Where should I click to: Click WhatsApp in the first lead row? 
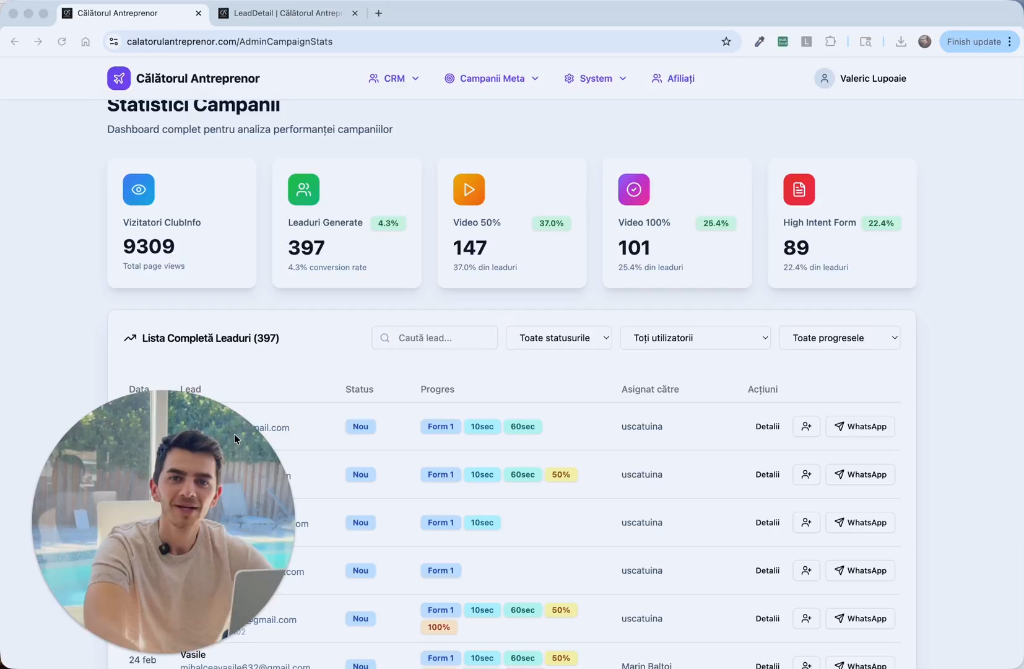coord(860,427)
